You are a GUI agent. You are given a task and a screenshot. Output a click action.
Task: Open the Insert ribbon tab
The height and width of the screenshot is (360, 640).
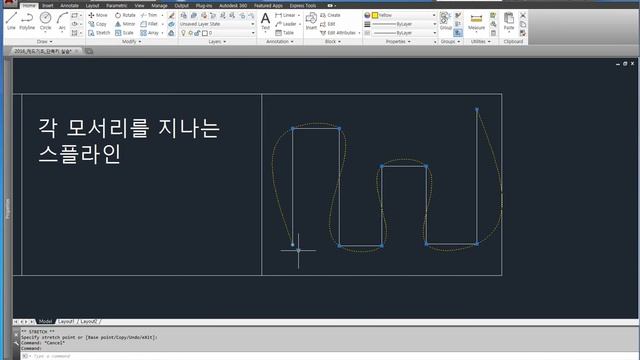point(48,6)
